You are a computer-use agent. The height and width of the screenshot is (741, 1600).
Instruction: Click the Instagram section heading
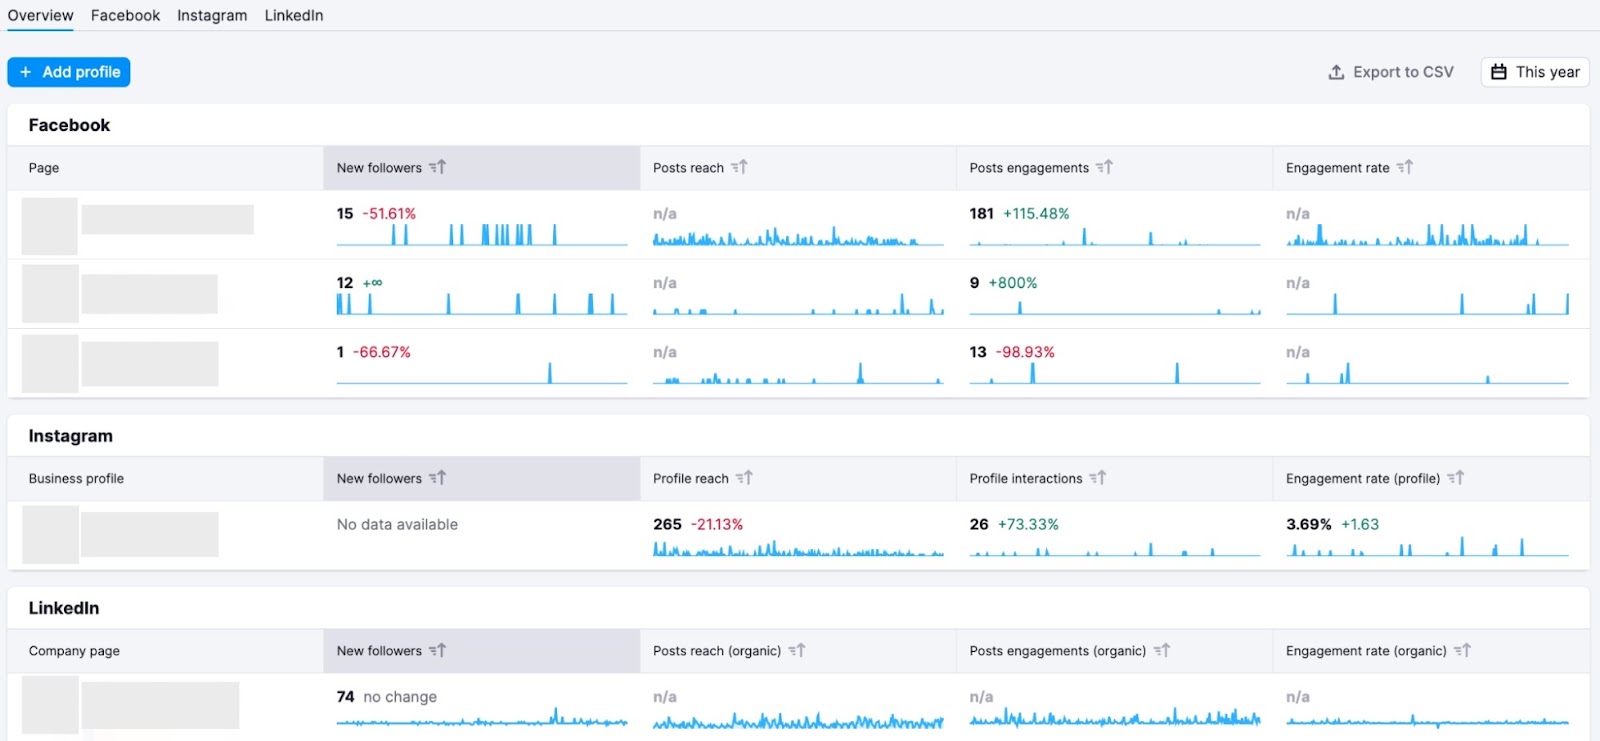coord(70,436)
